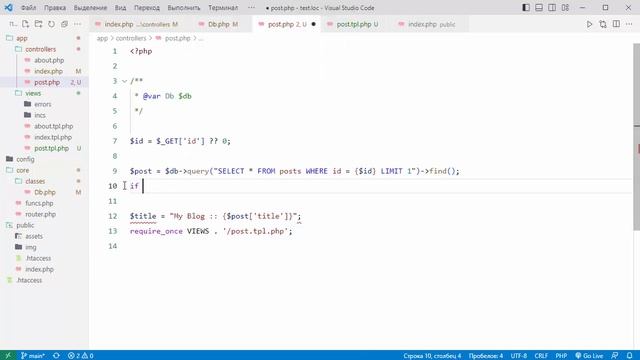Customize layout icon in title bar

click(565, 8)
